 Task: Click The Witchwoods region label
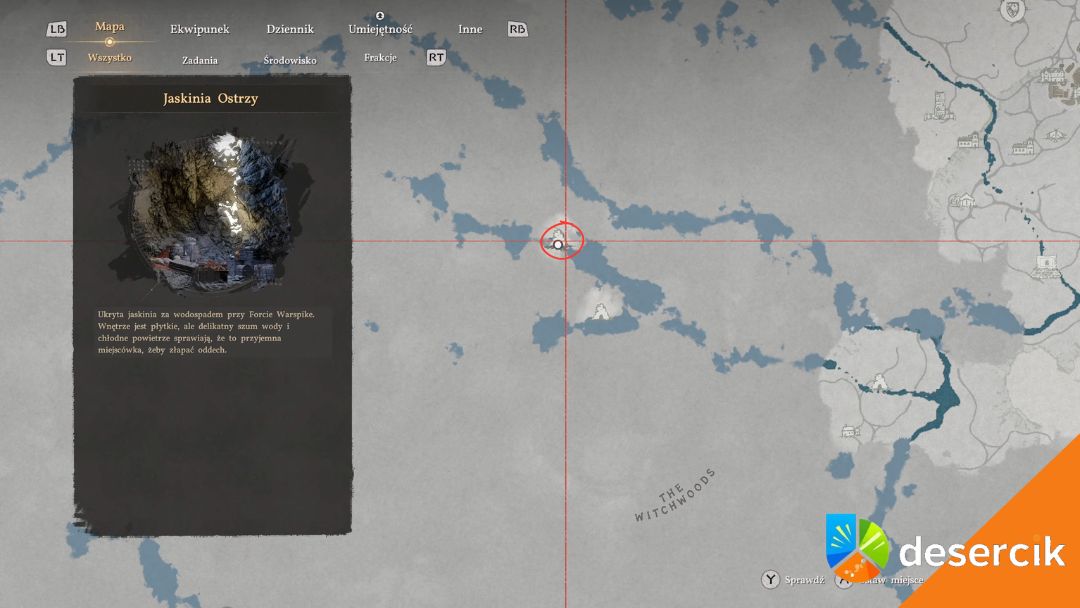pyautogui.click(x=676, y=496)
